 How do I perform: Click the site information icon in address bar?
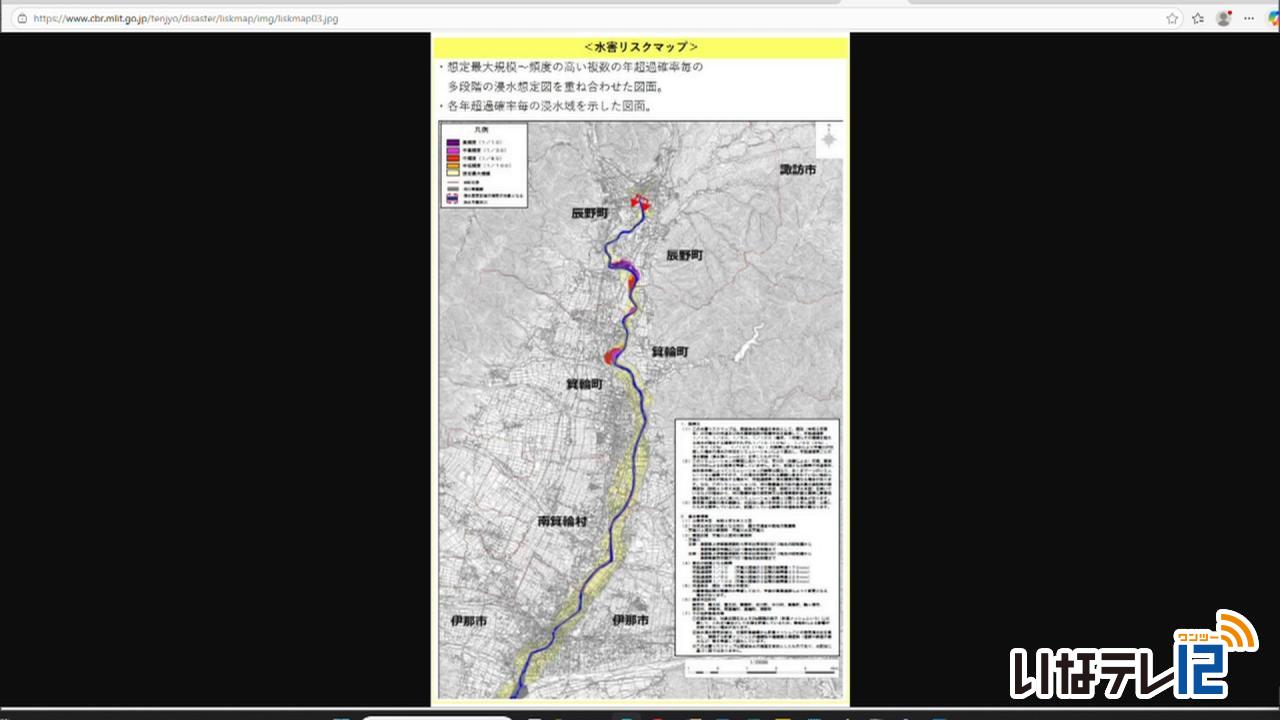click(x=22, y=18)
